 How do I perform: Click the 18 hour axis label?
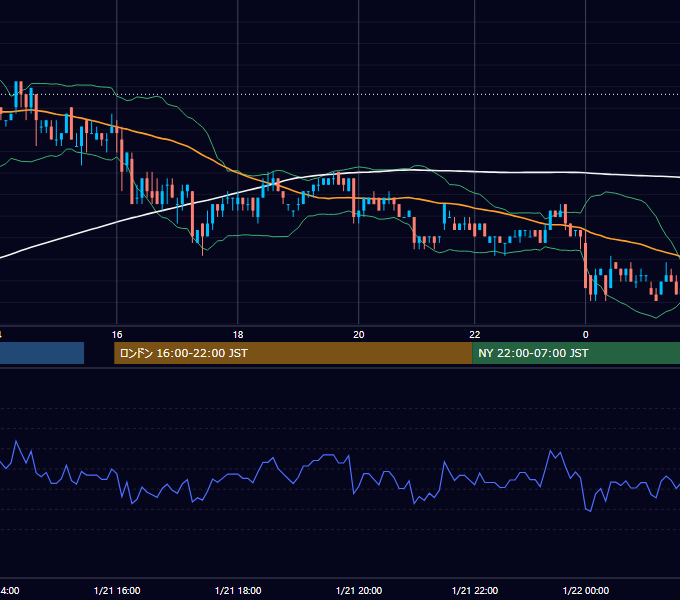coord(238,335)
